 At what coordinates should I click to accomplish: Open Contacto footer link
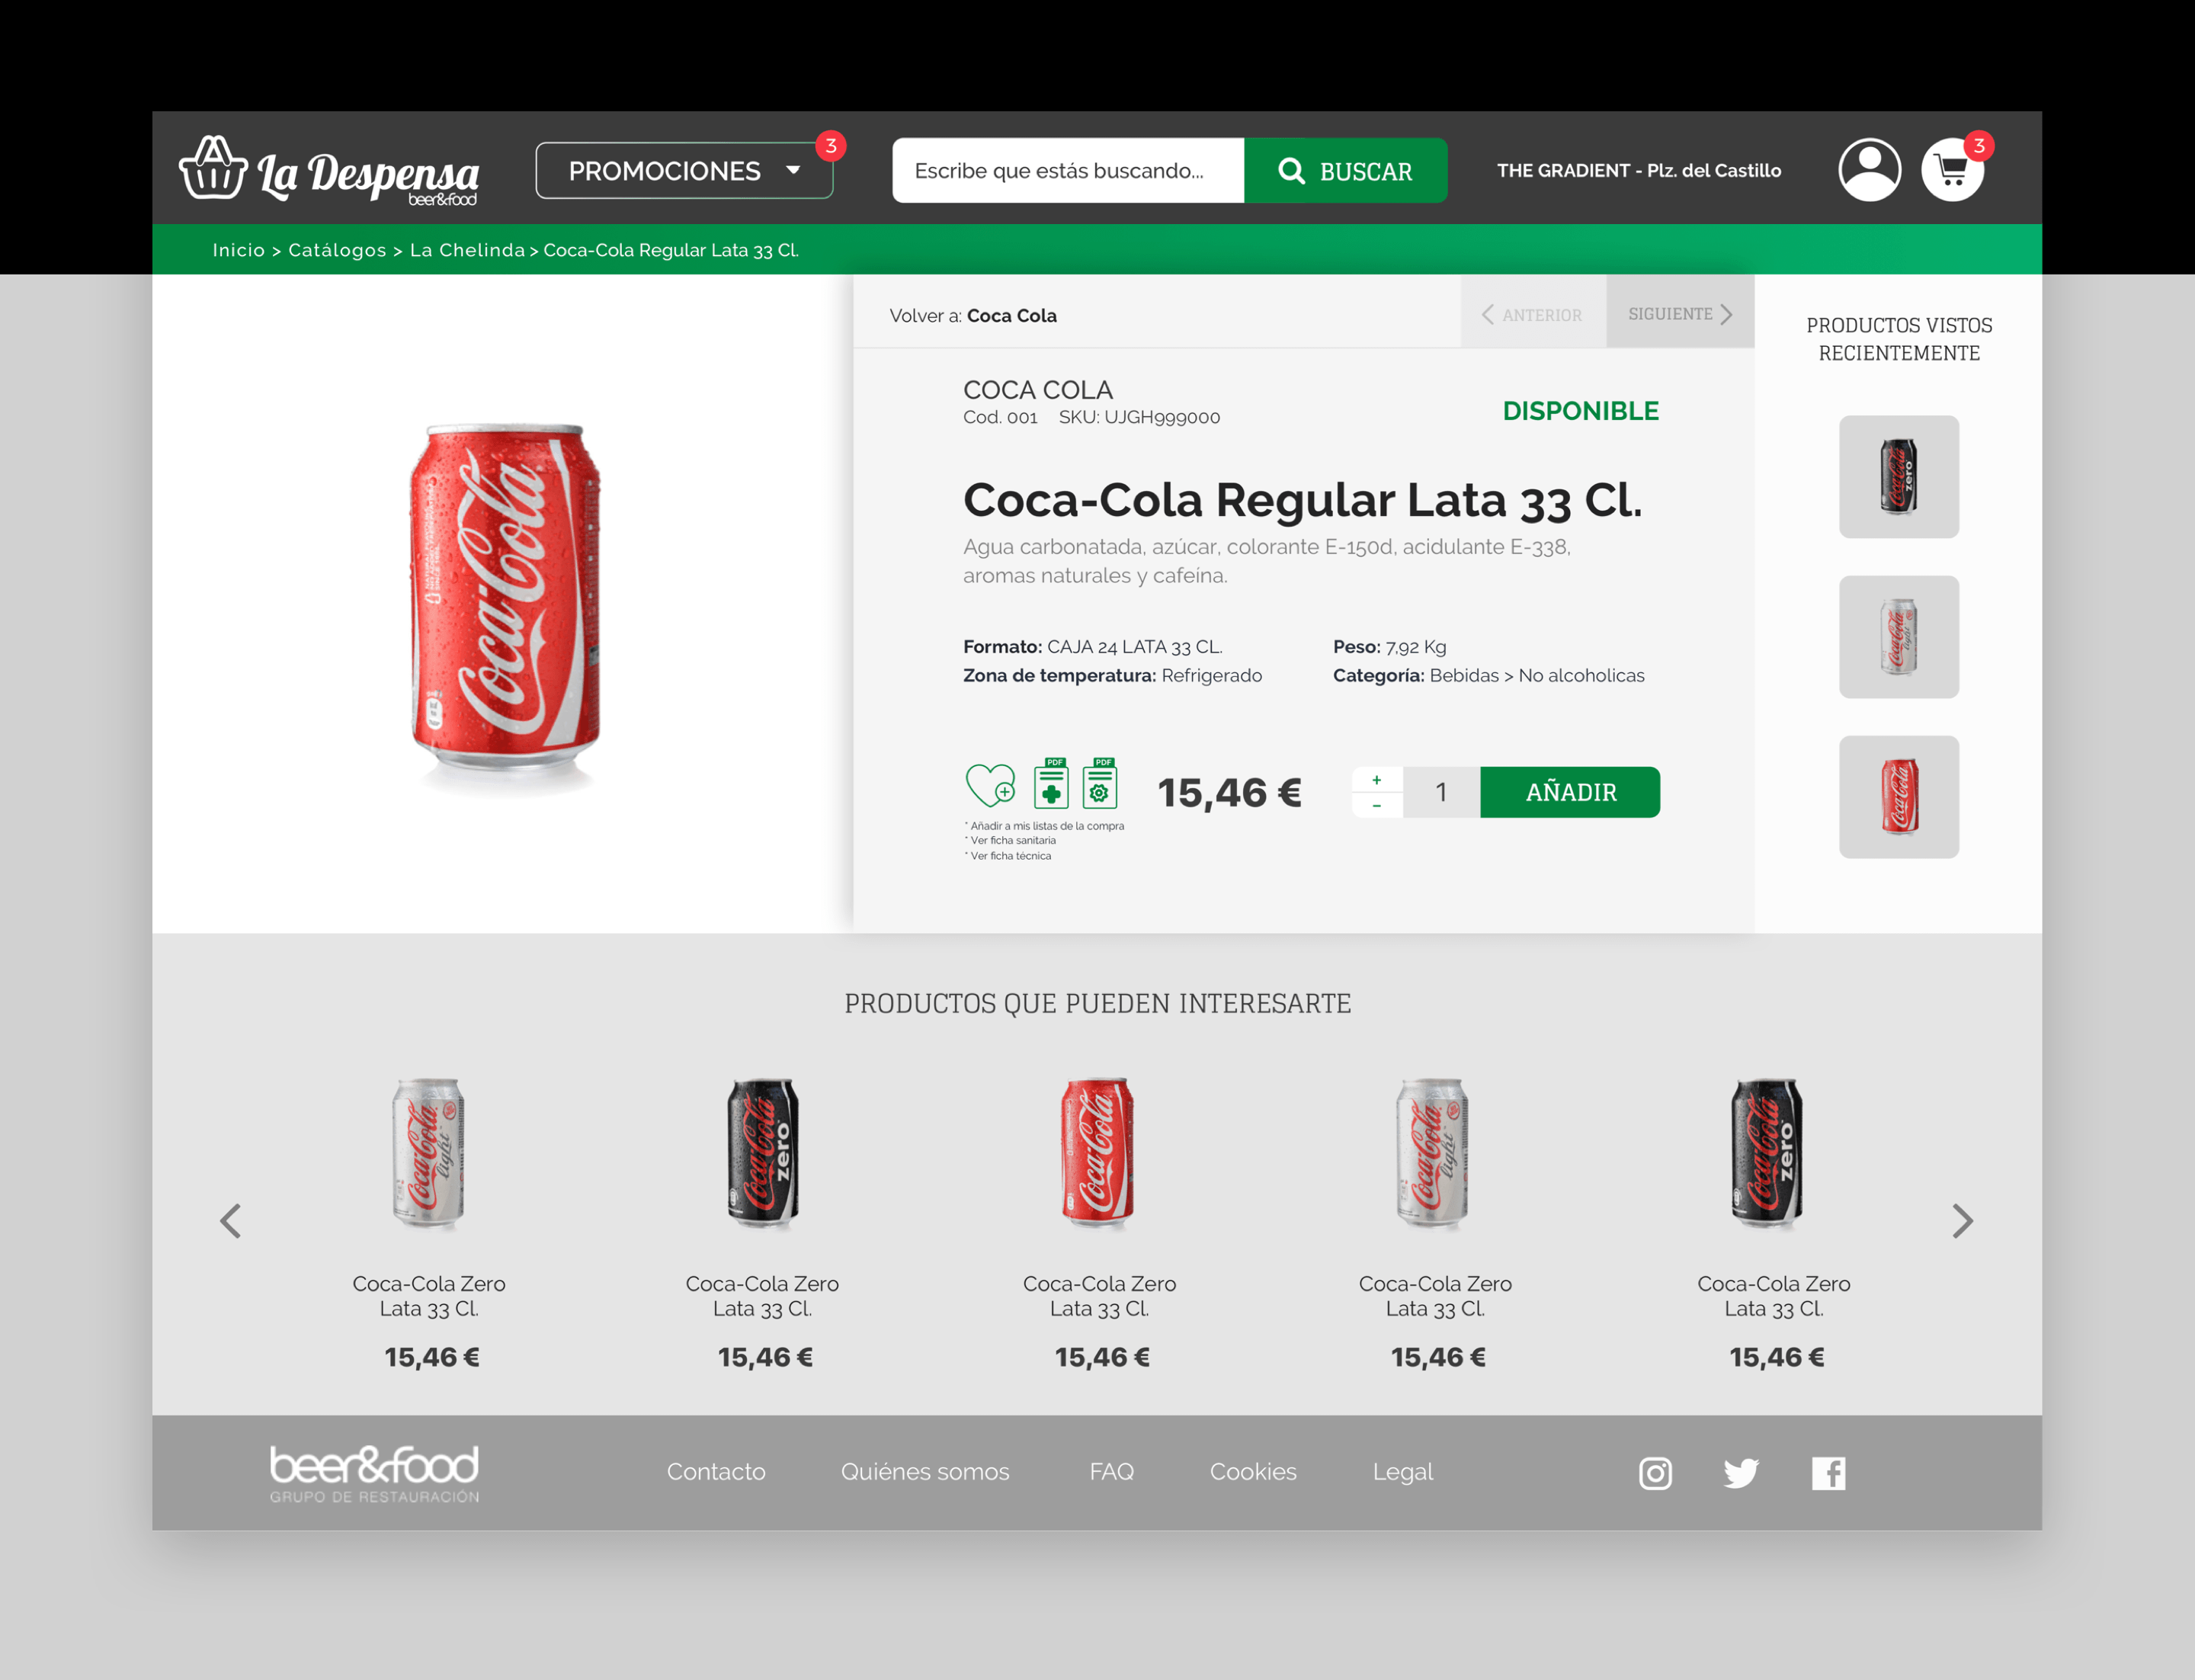[x=716, y=1472]
